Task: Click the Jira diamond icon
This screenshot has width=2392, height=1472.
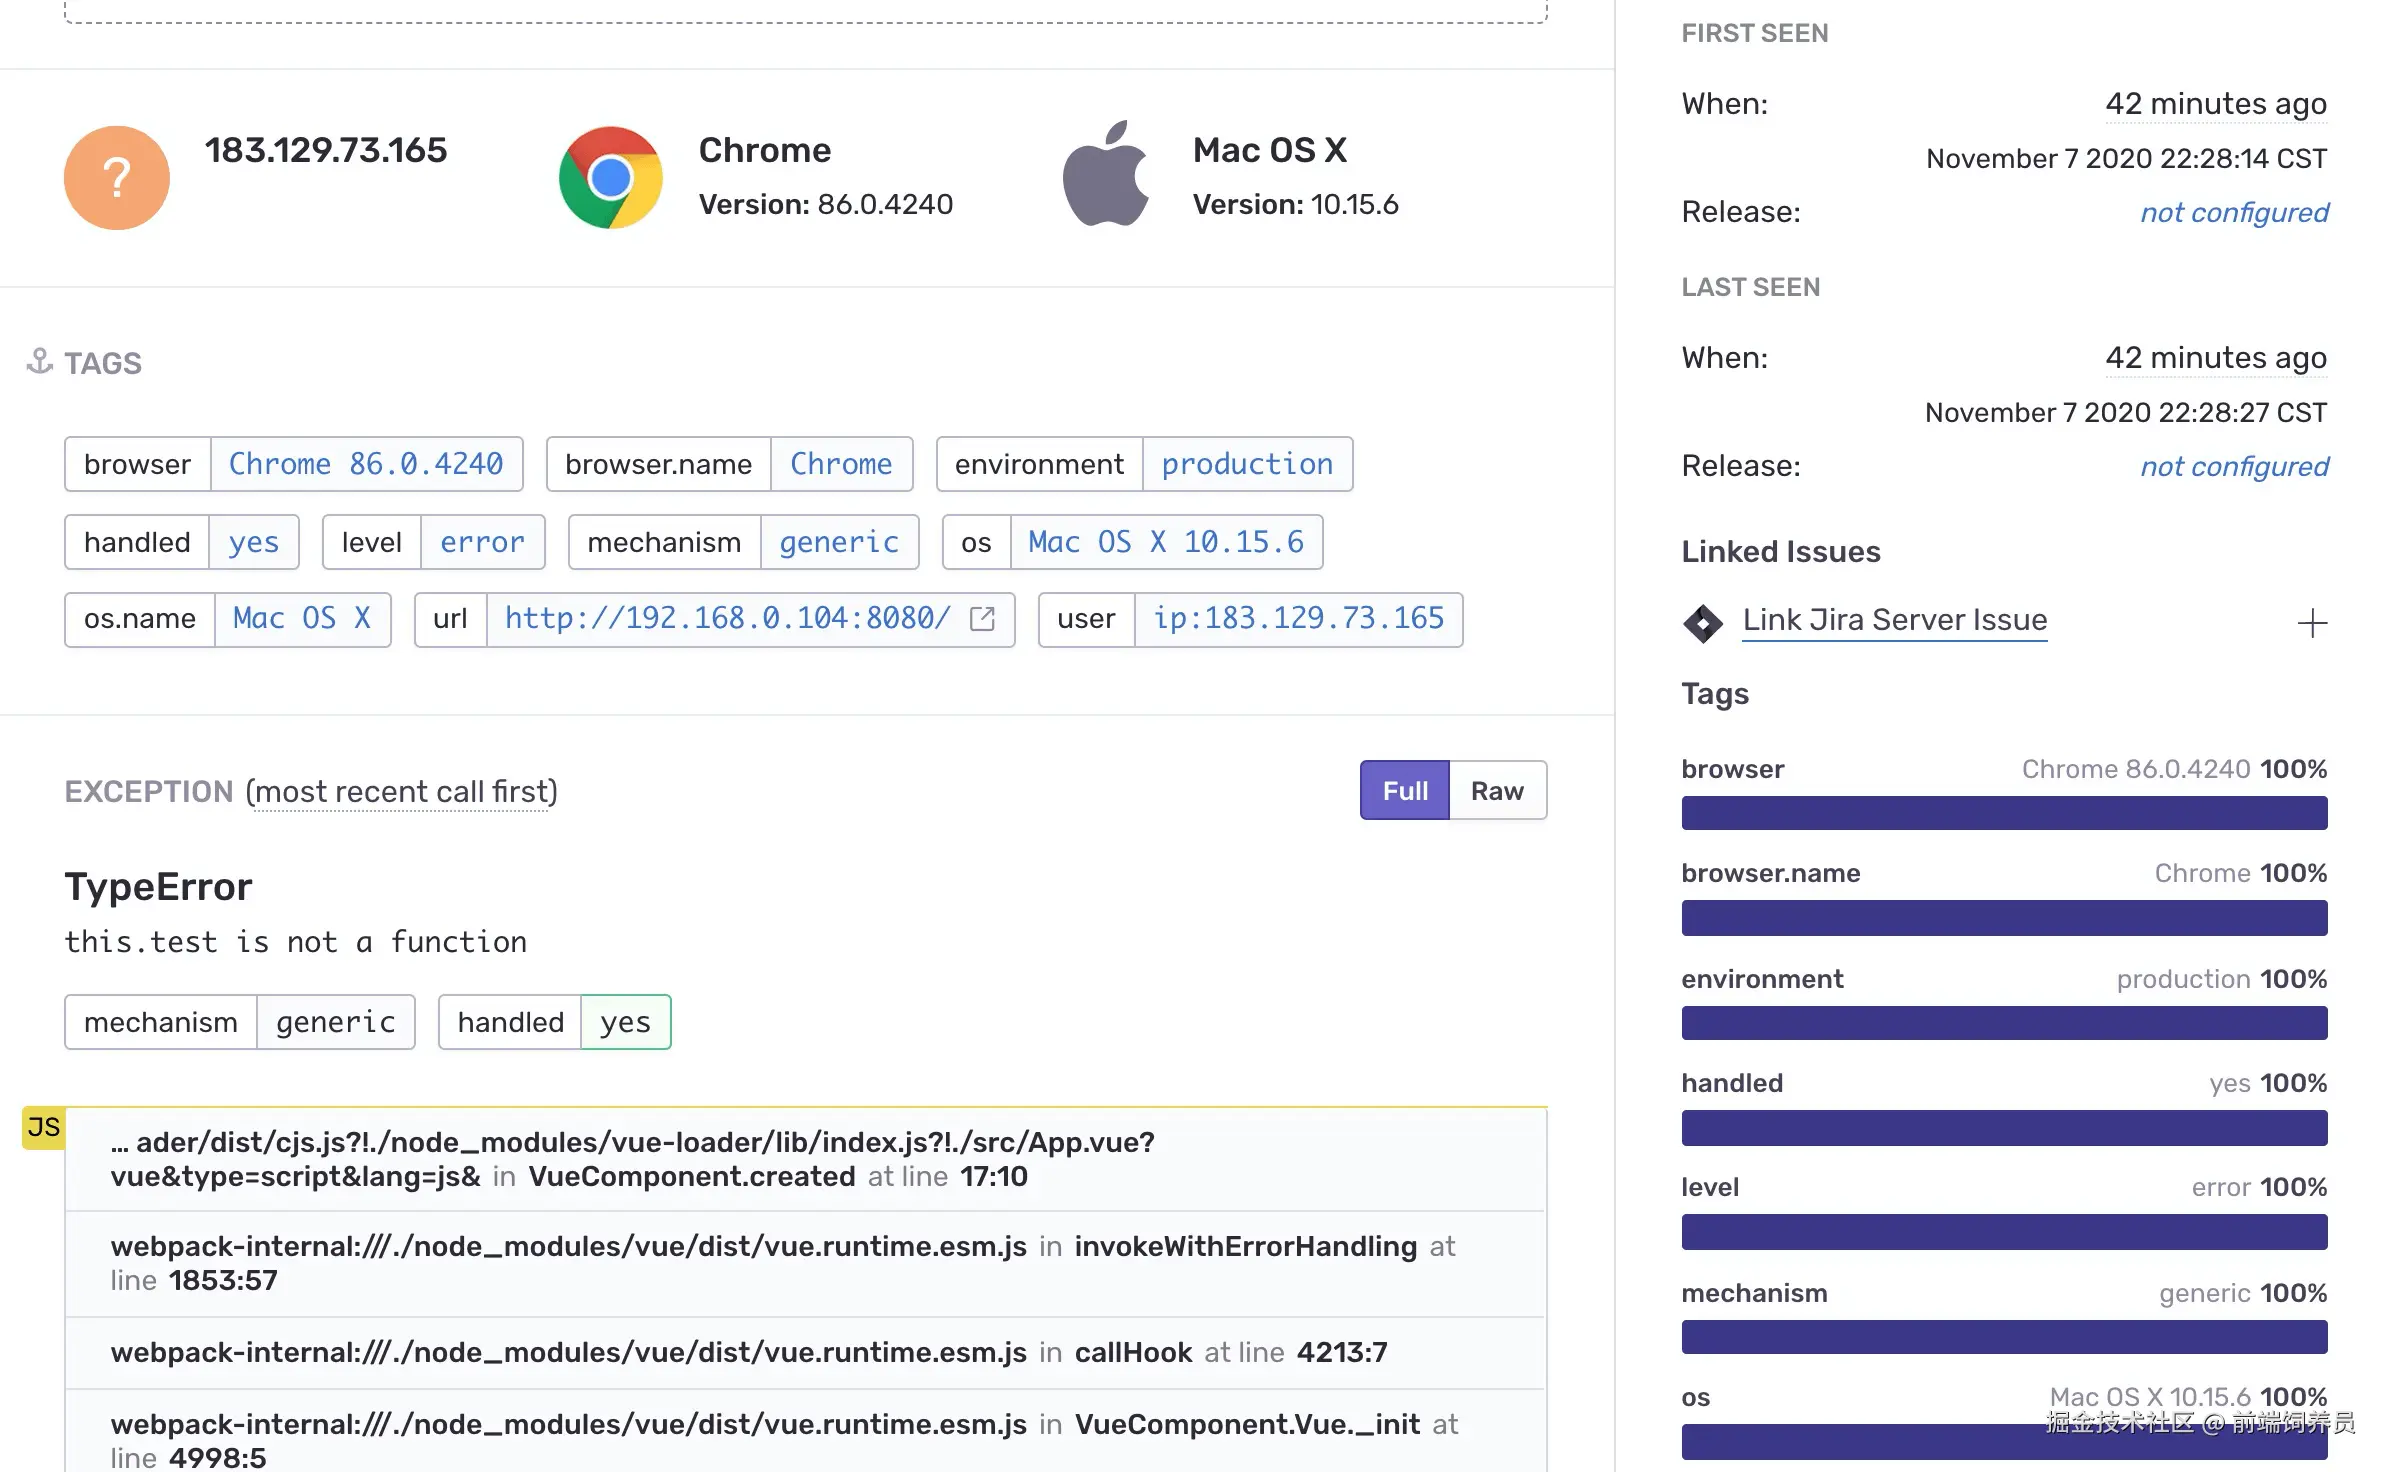Action: (x=1702, y=623)
